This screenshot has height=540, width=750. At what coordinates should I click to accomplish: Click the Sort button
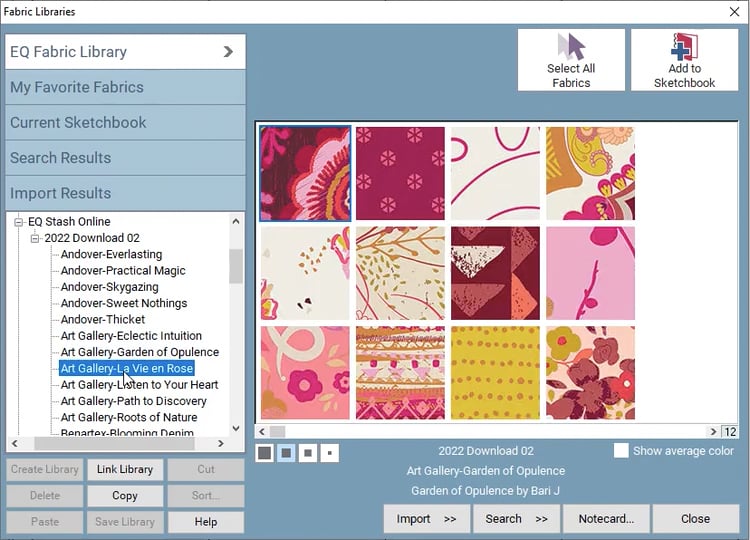pos(206,496)
